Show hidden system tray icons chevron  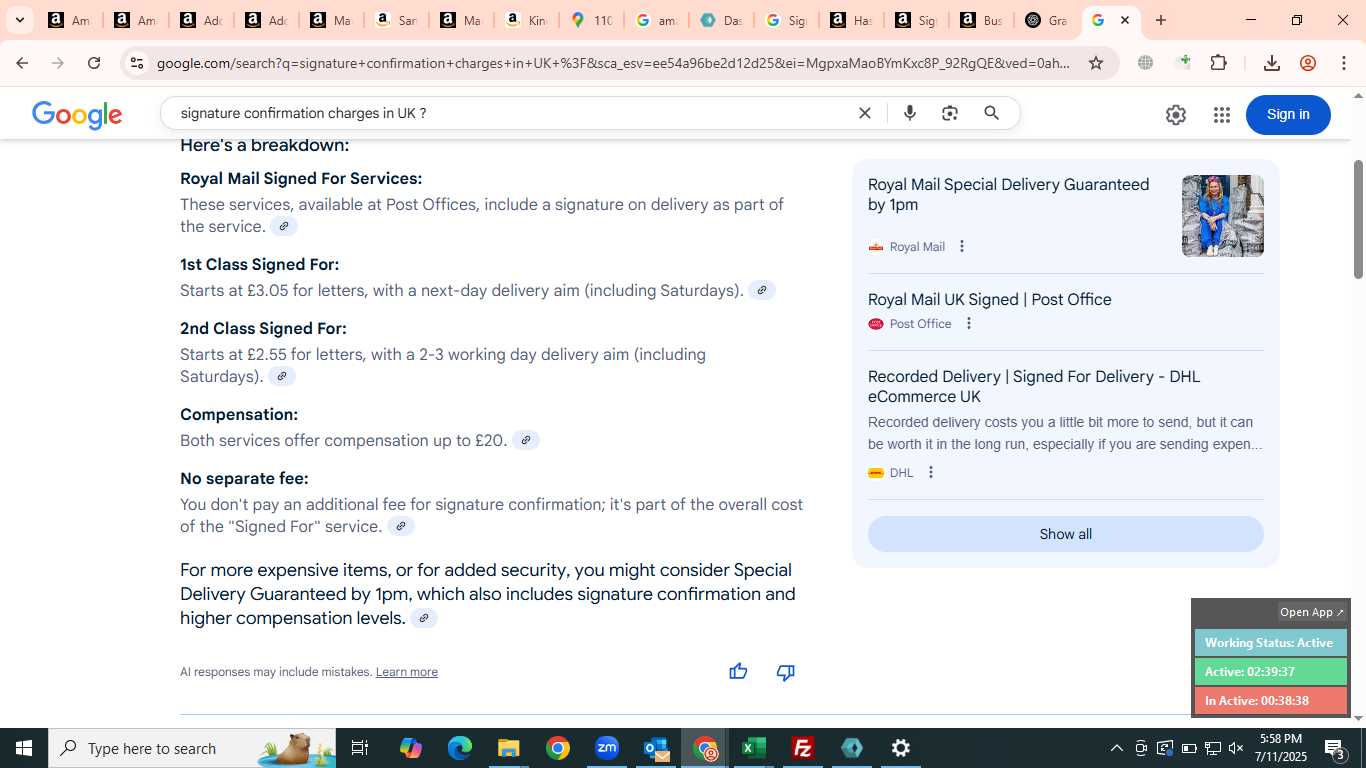click(x=1117, y=748)
